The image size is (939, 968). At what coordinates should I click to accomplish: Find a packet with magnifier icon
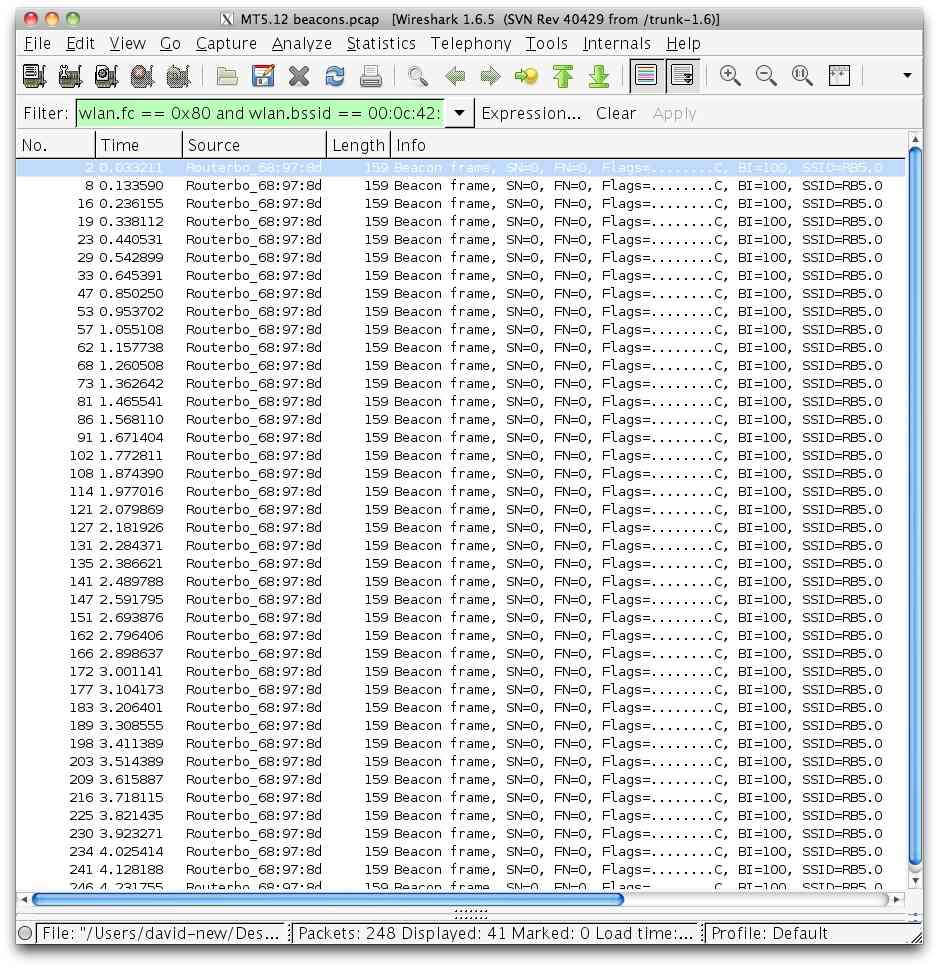click(x=418, y=76)
